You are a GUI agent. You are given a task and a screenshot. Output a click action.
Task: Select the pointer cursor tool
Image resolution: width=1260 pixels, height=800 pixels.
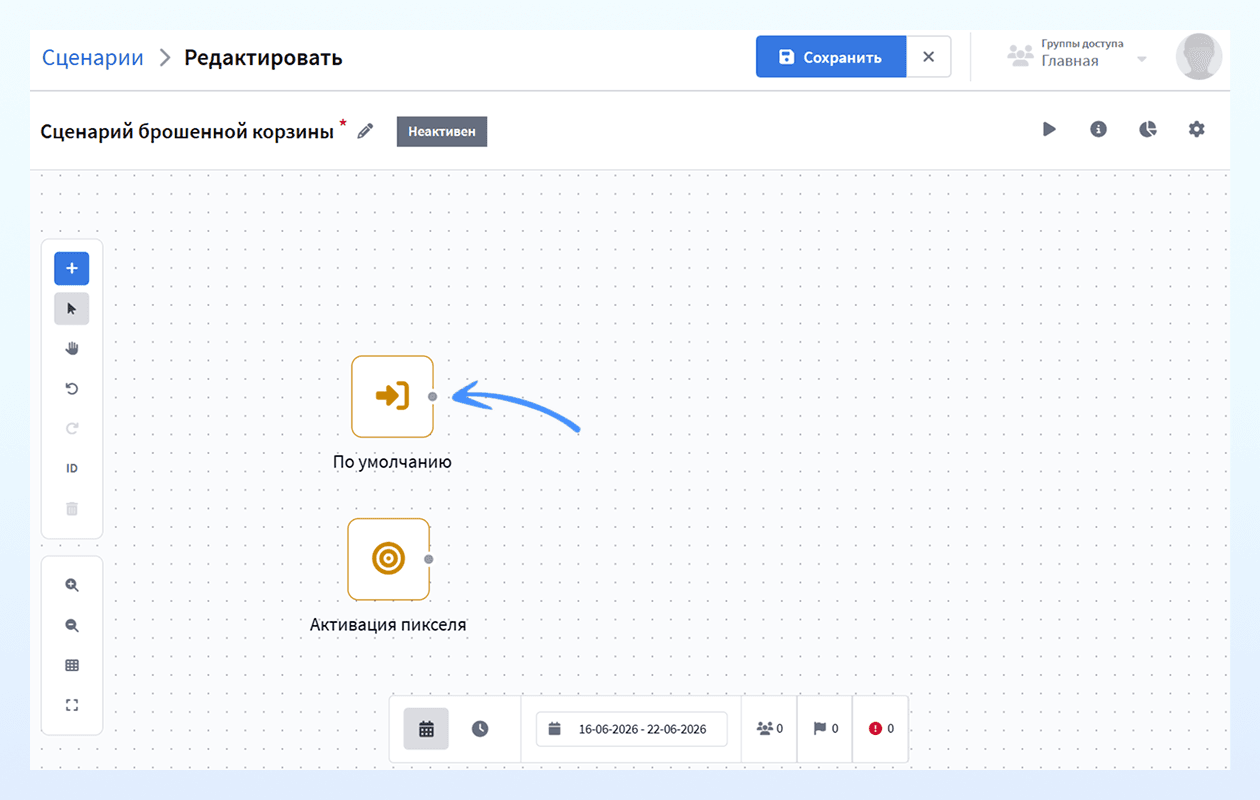71,308
